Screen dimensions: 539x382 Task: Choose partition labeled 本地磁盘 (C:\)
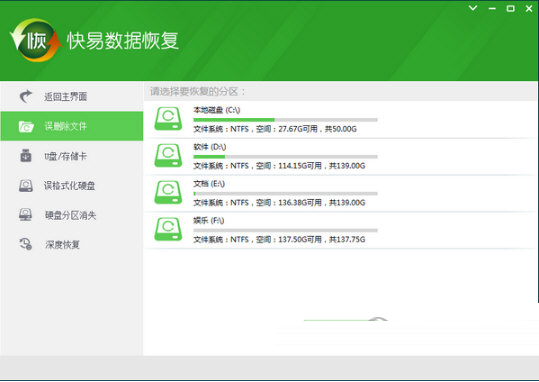click(x=217, y=110)
